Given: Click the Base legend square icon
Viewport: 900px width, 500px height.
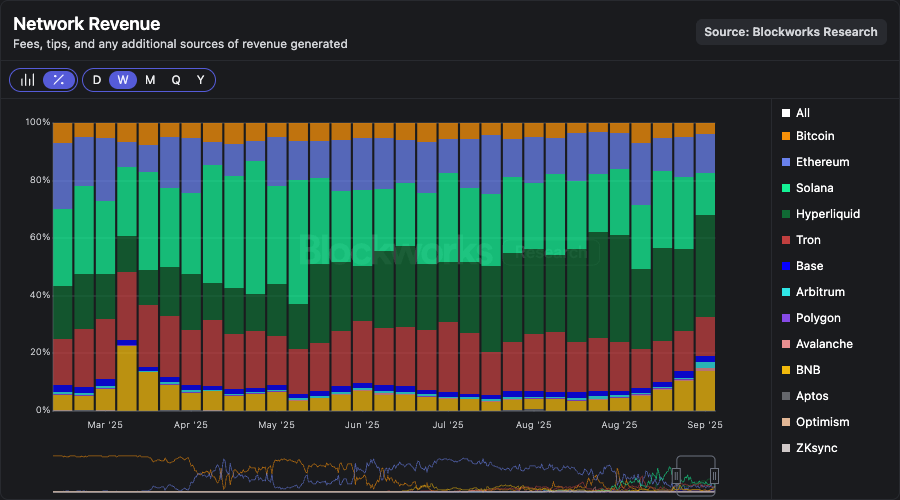Looking at the screenshot, I should tap(787, 266).
